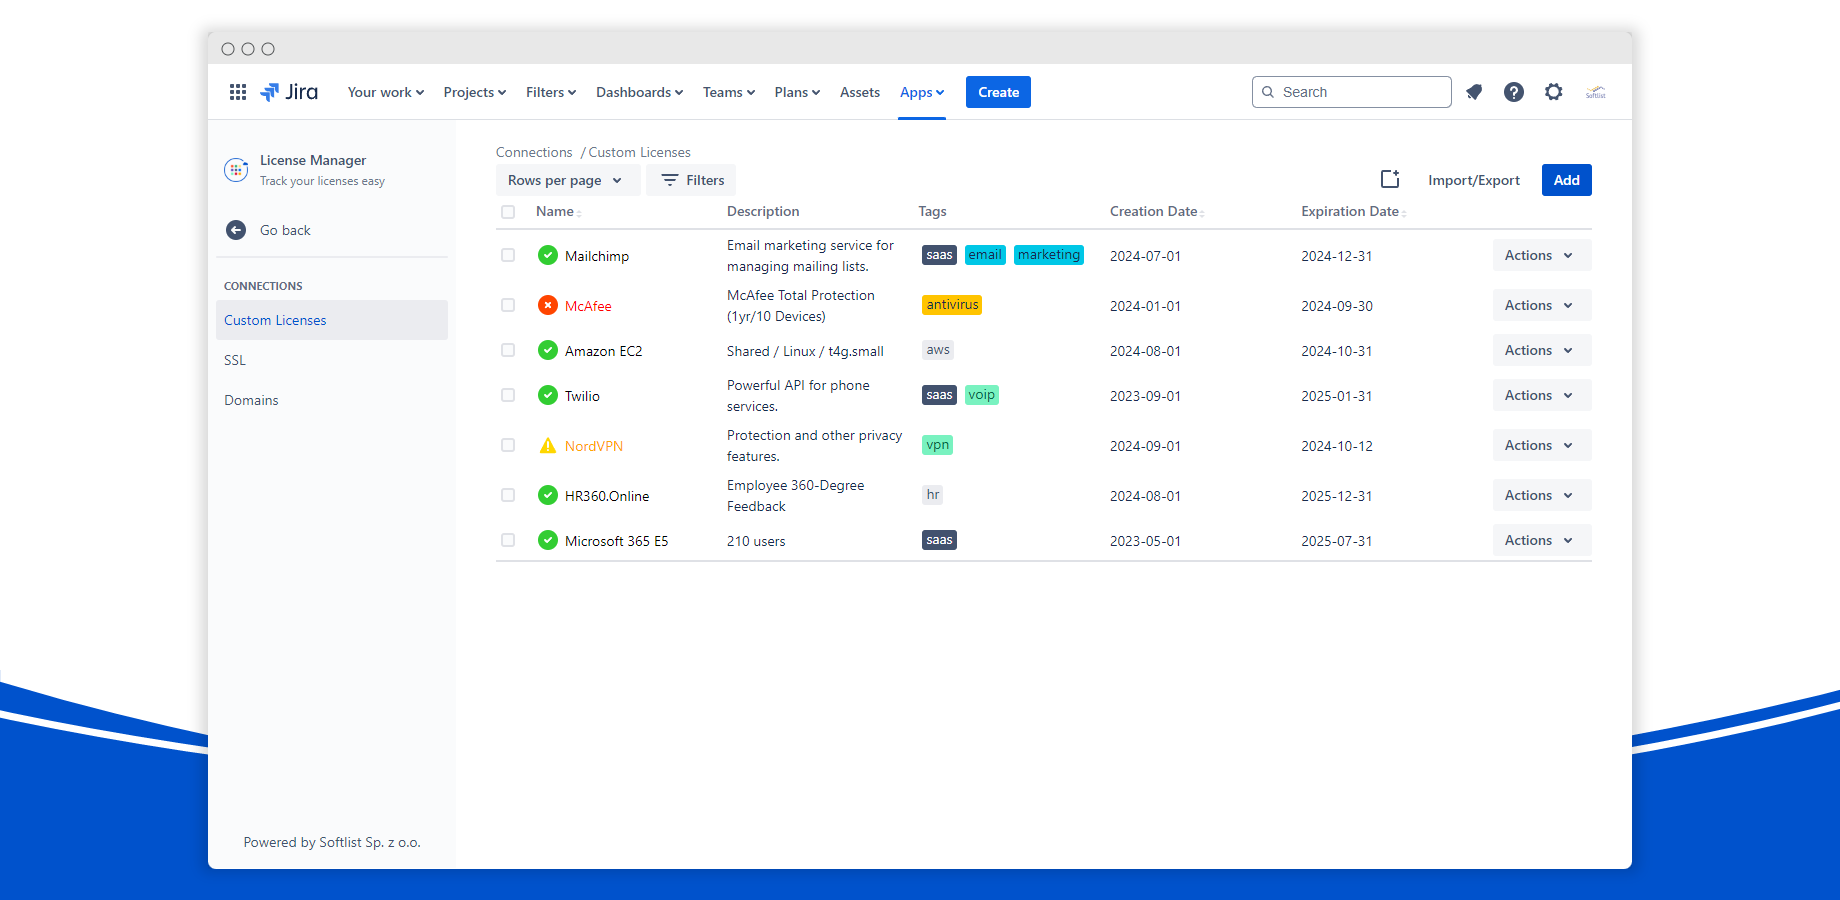
Task: Open the Filters top navigation menu
Action: coord(551,92)
